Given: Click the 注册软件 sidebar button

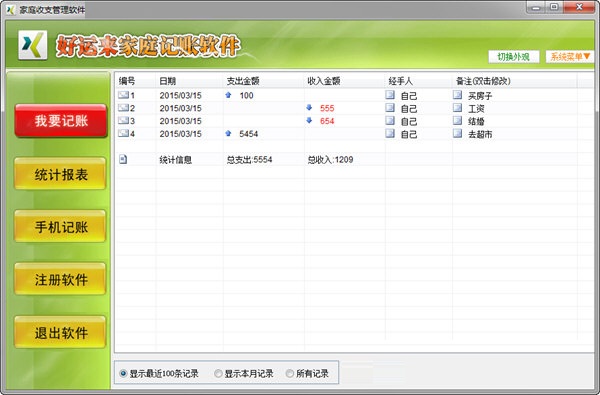Looking at the screenshot, I should (x=60, y=279).
